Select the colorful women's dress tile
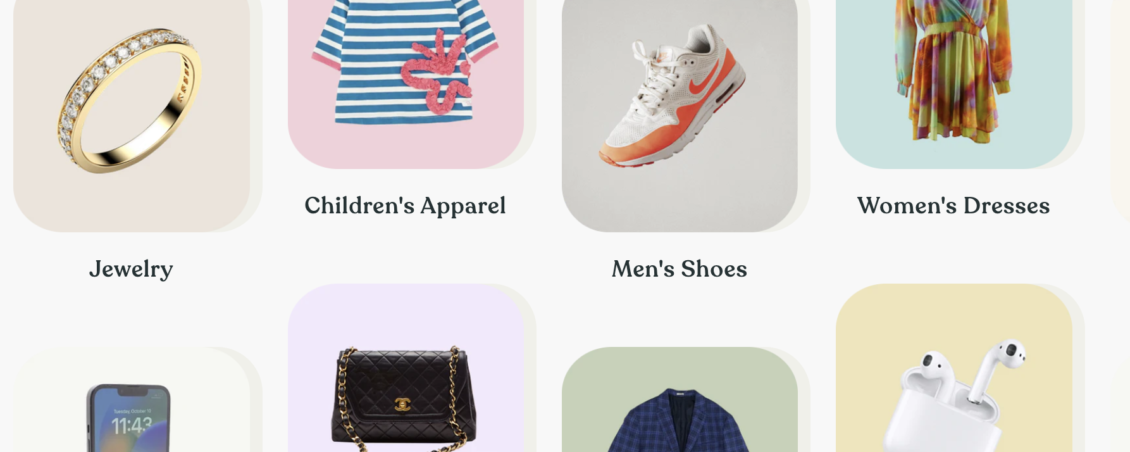The image size is (1130, 452). pyautogui.click(x=953, y=84)
